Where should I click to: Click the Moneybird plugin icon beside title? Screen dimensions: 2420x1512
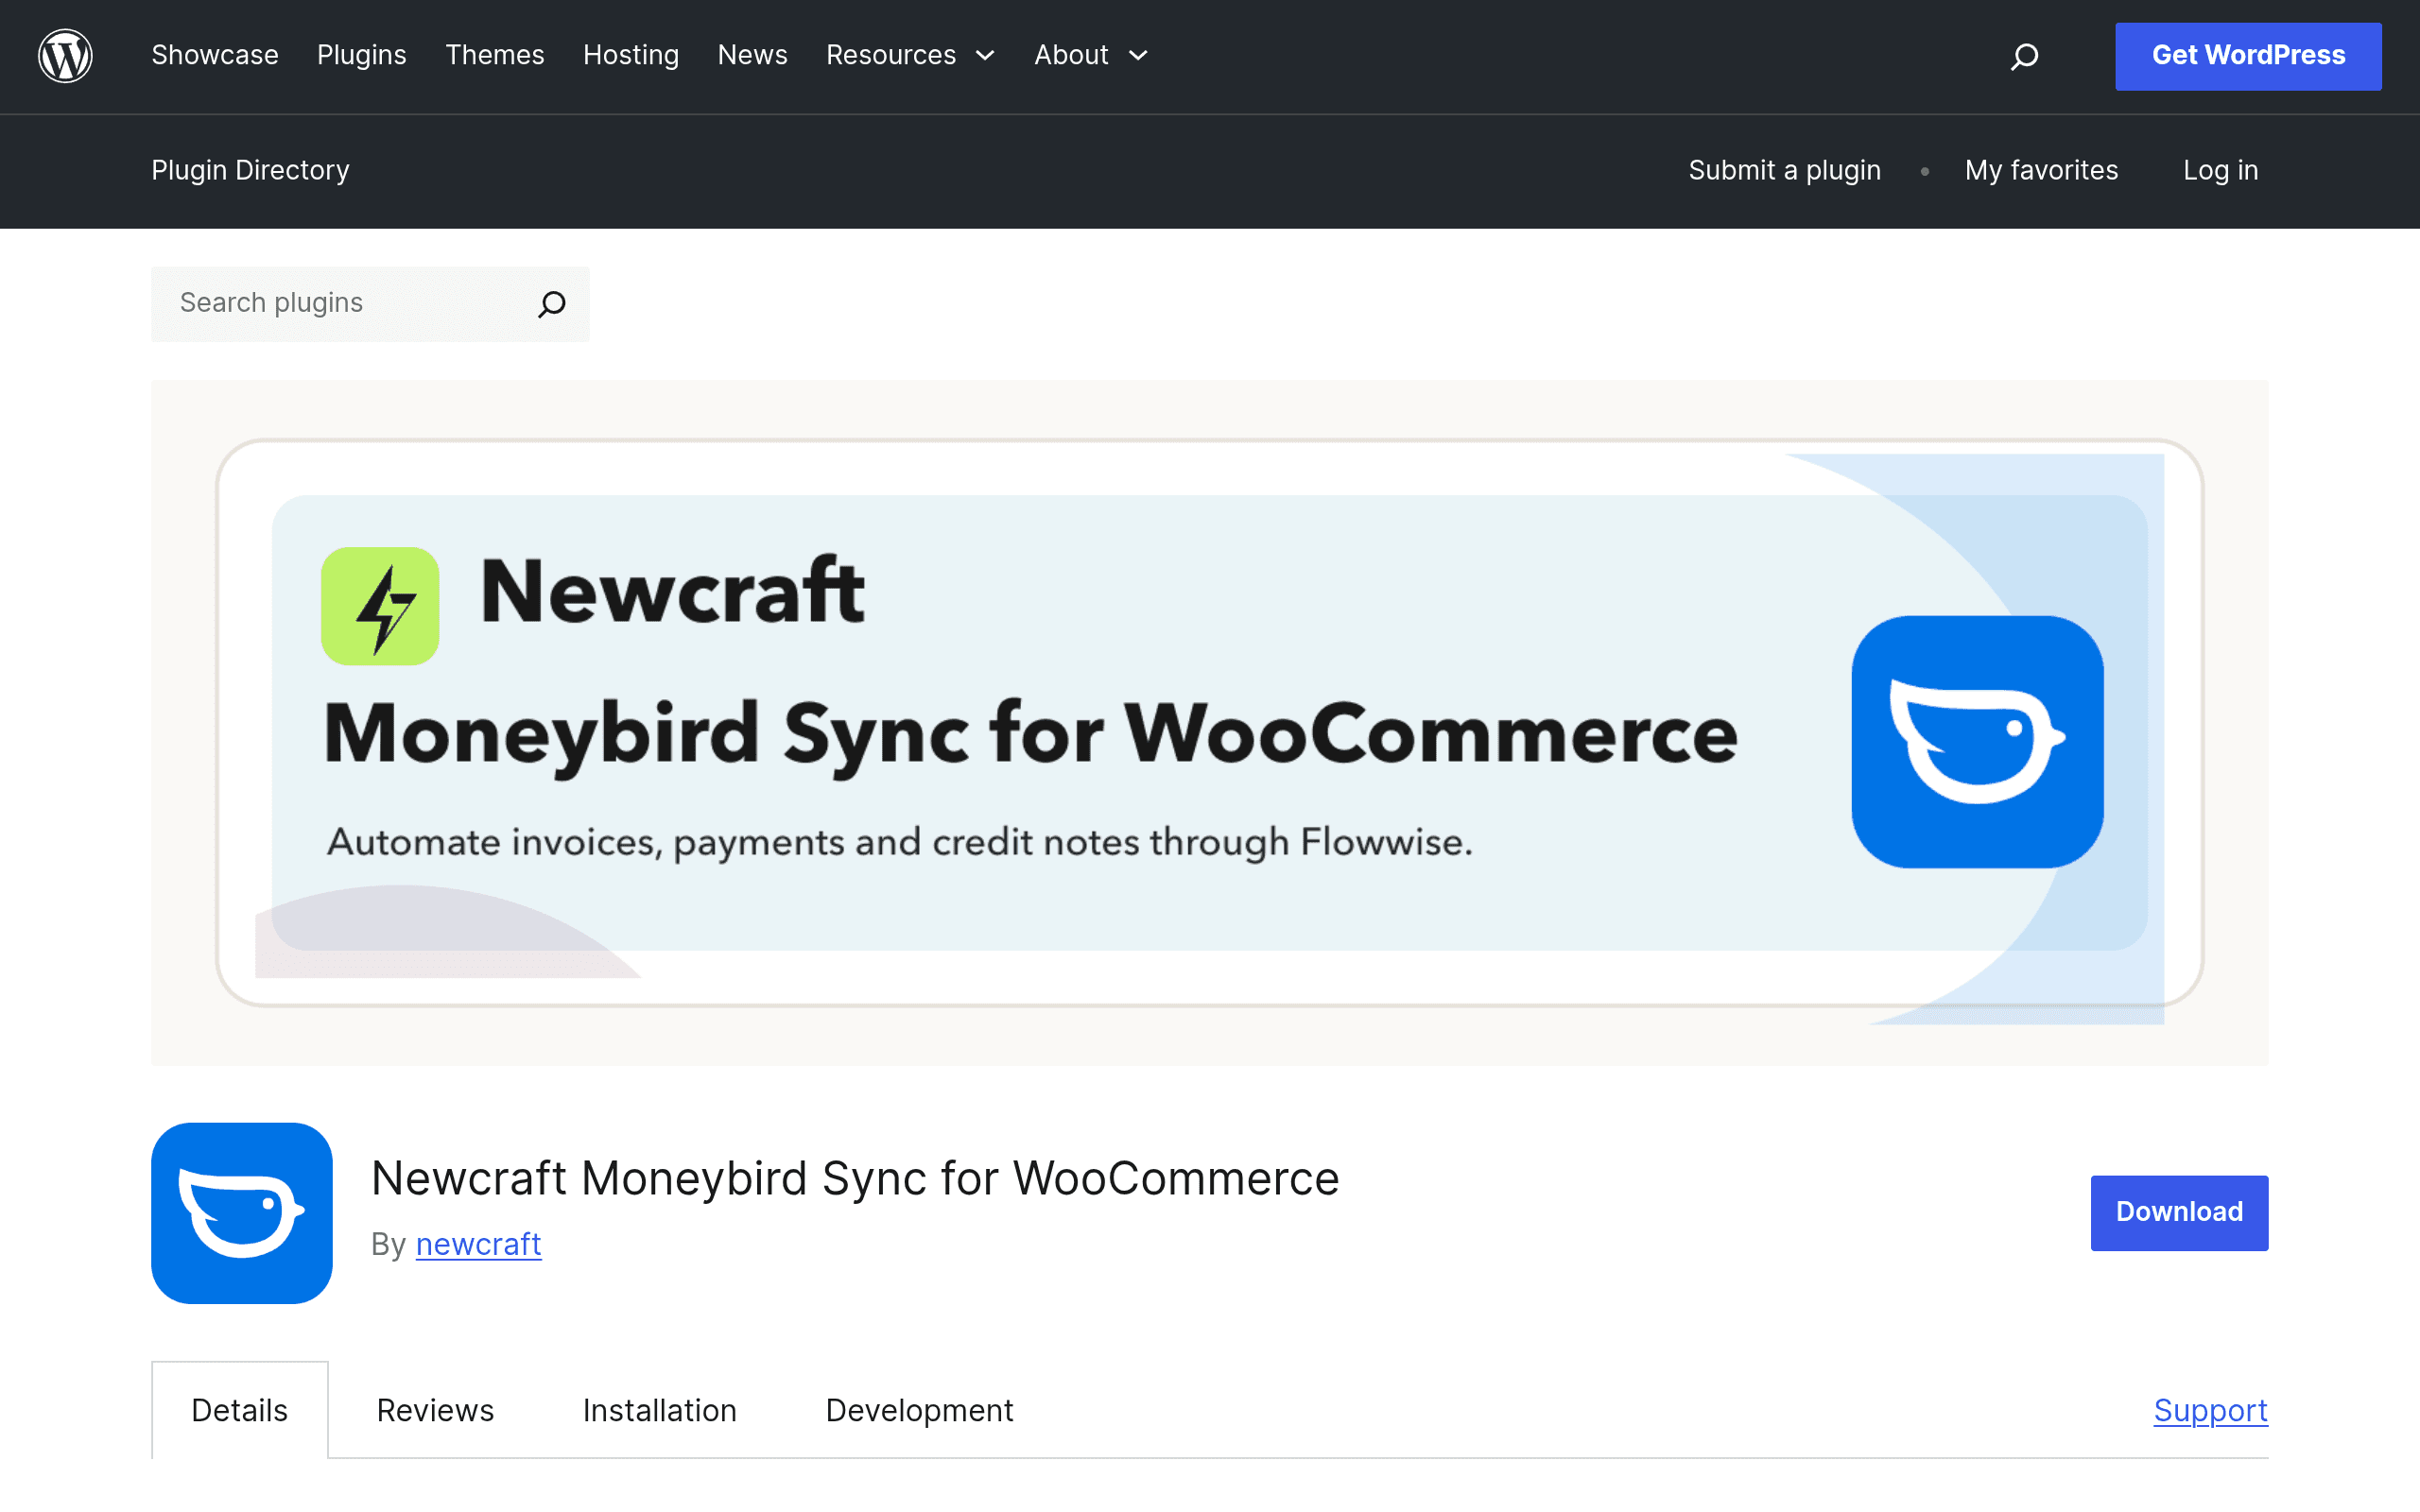[242, 1213]
